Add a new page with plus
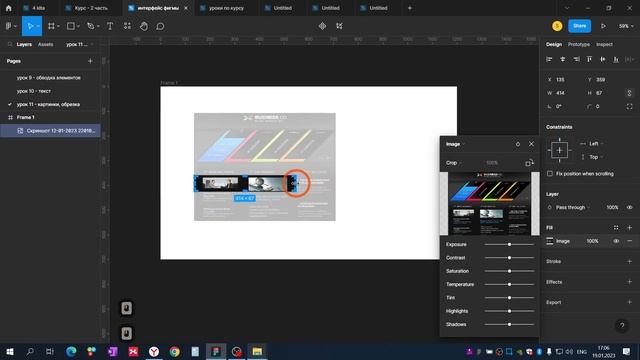 [90, 61]
